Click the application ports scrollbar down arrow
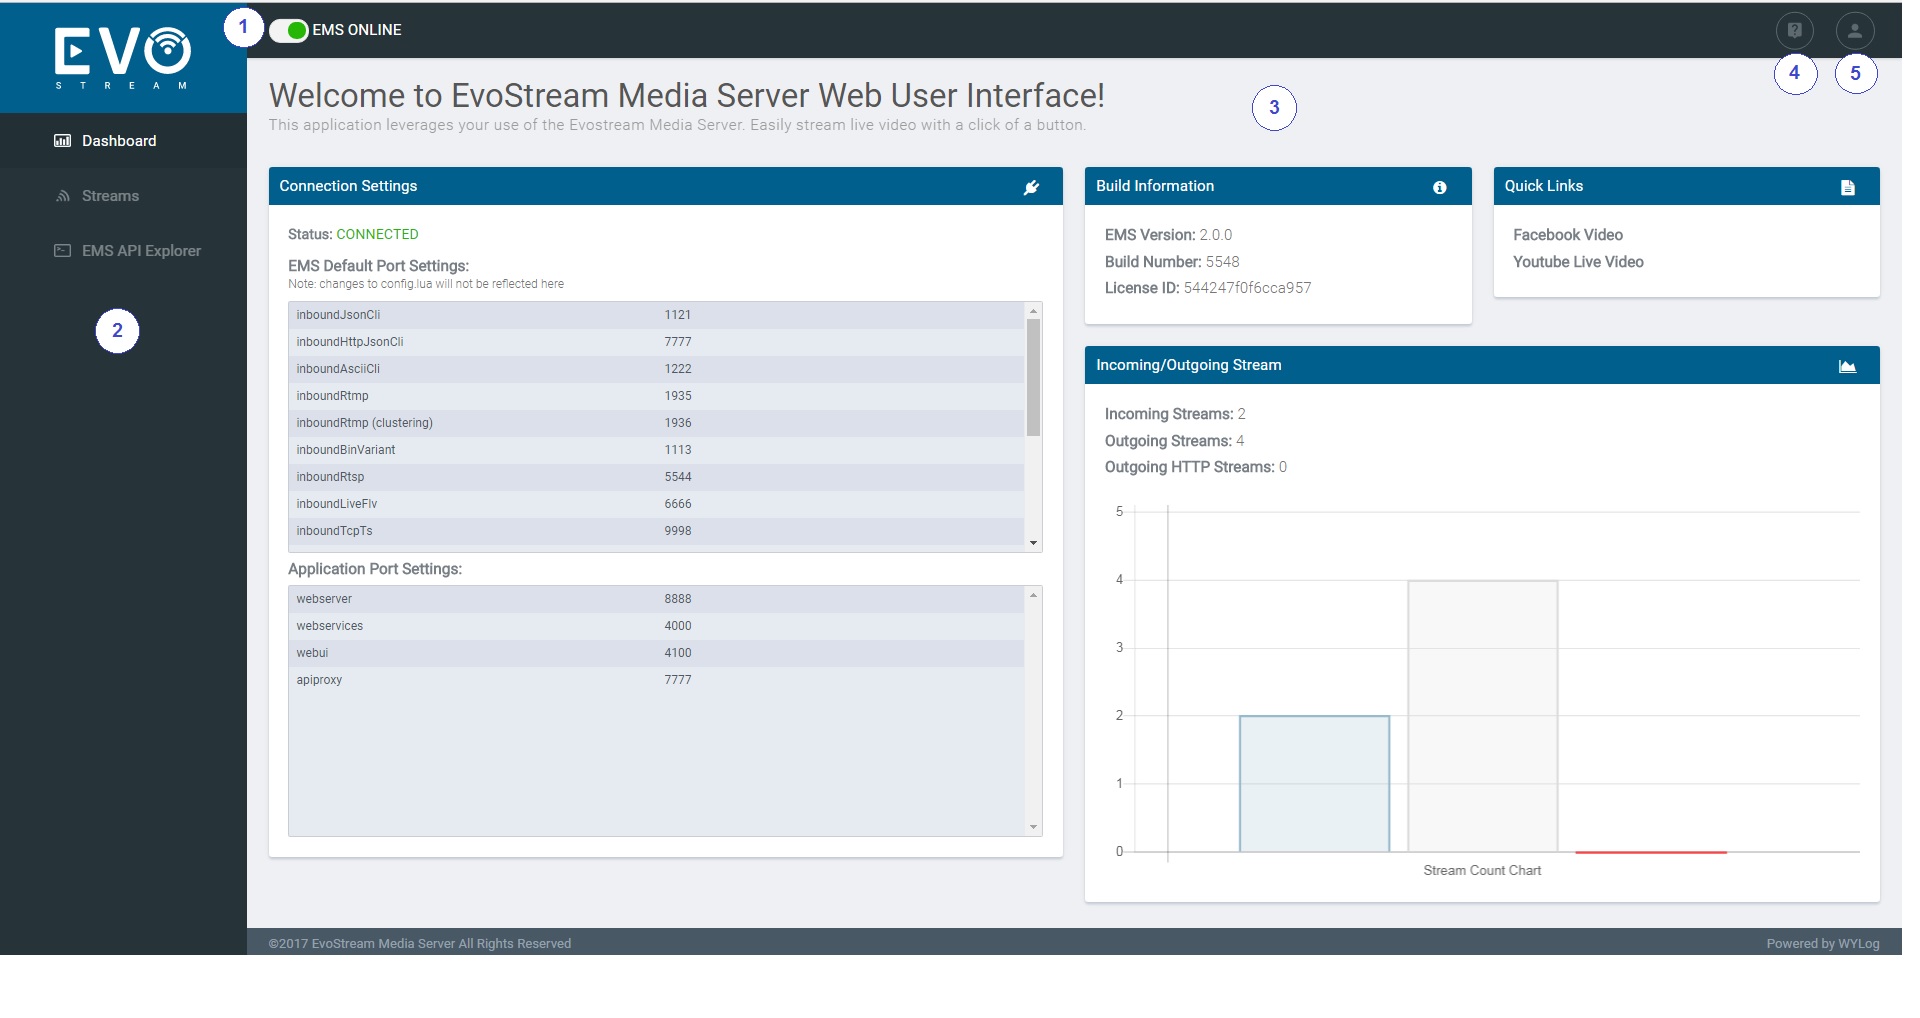The height and width of the screenshot is (1018, 1920). pos(1033,827)
